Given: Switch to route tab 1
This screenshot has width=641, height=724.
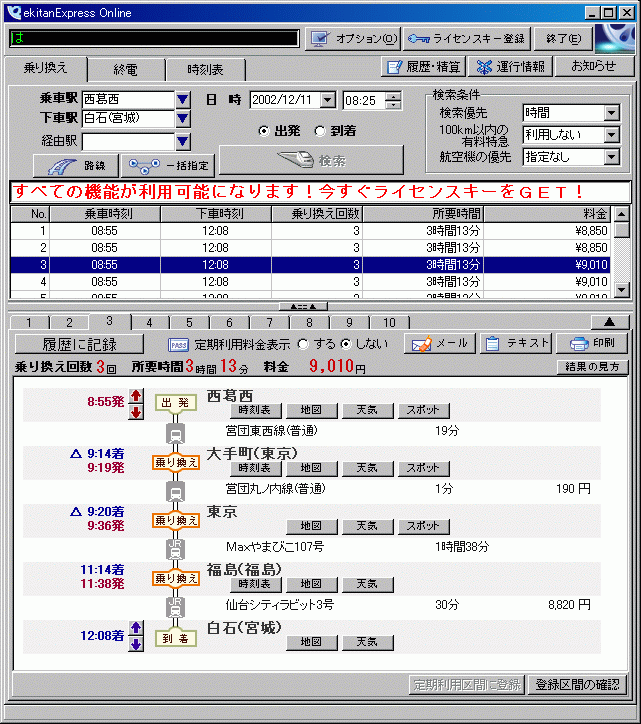Looking at the screenshot, I should click(29, 322).
